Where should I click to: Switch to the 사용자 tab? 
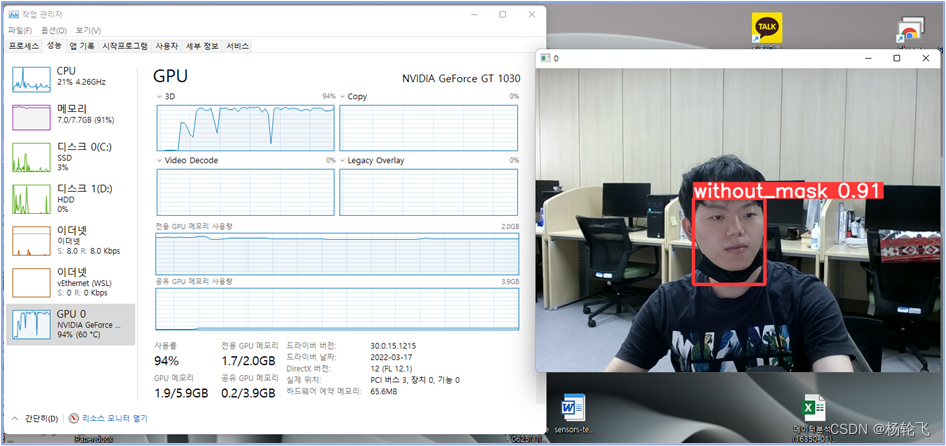coord(167,46)
